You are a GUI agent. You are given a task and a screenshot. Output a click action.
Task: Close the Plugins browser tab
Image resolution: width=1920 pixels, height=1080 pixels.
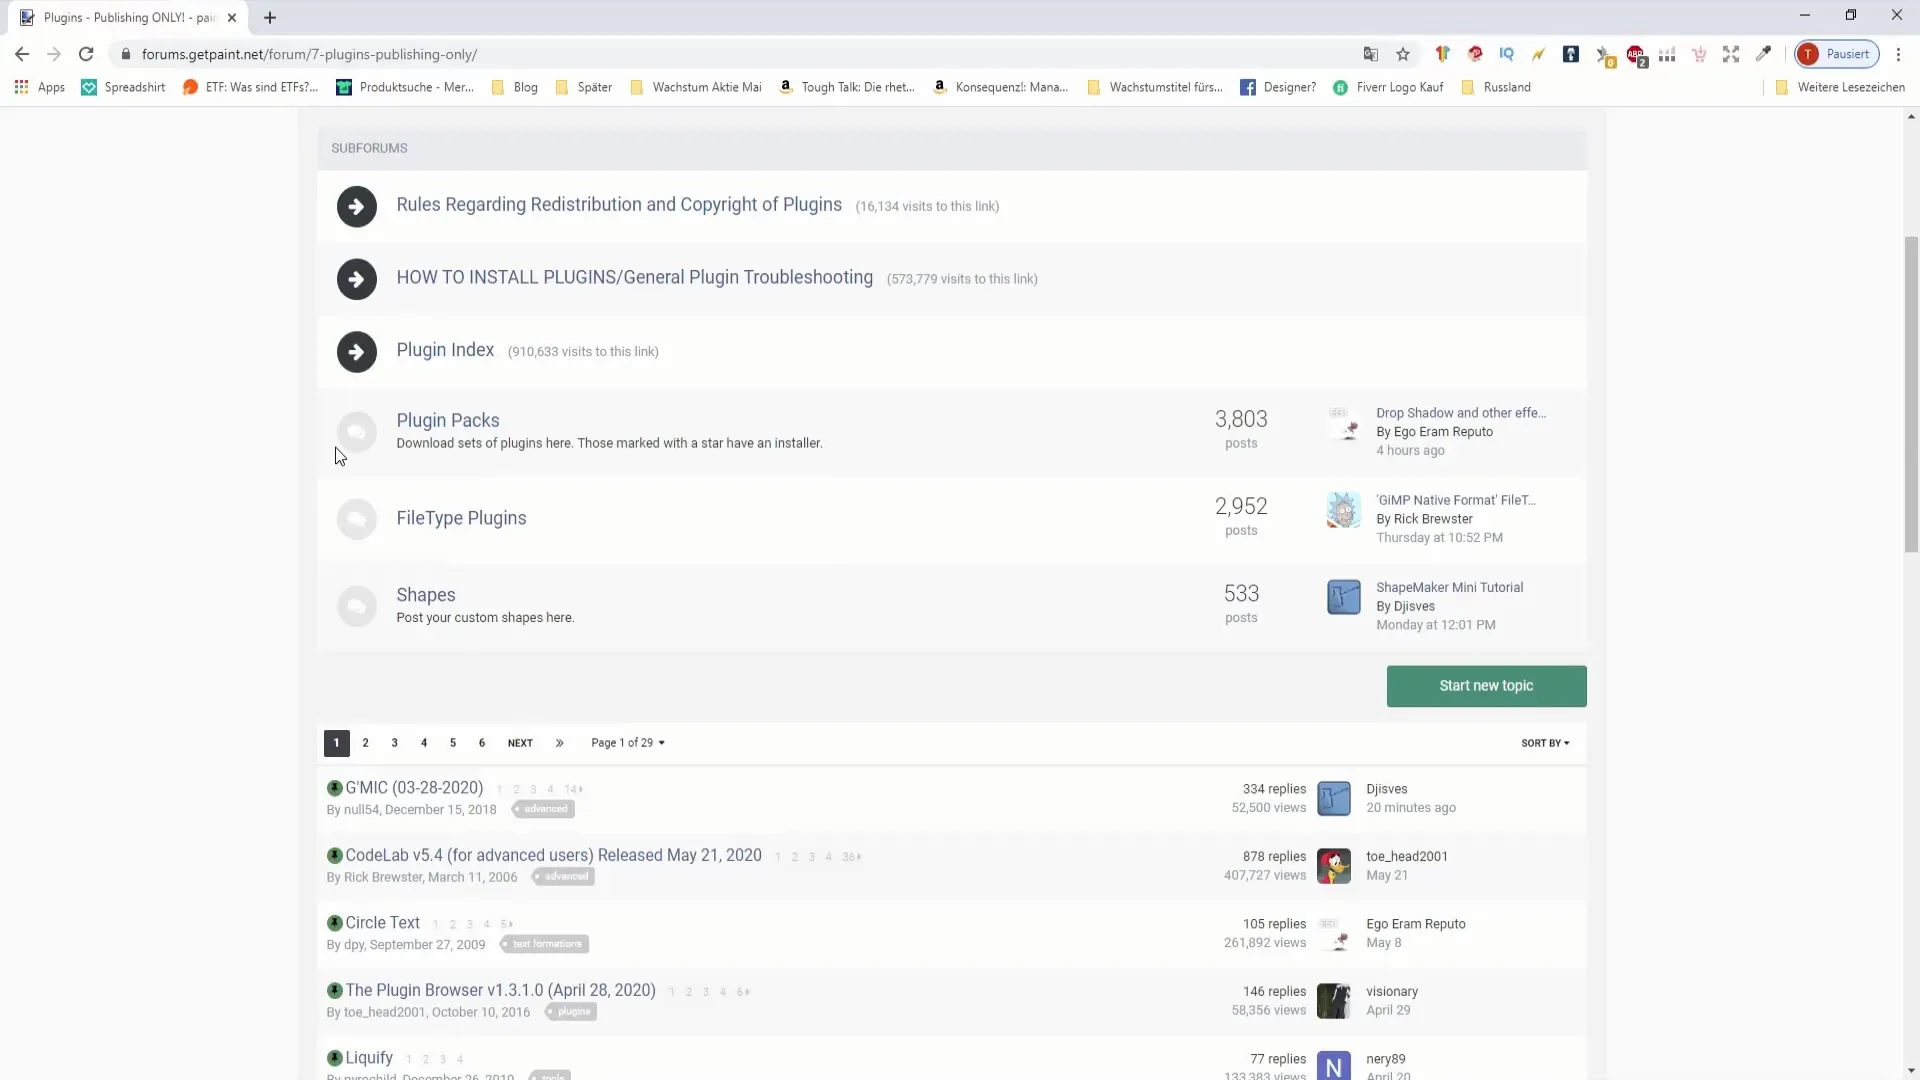click(x=232, y=17)
